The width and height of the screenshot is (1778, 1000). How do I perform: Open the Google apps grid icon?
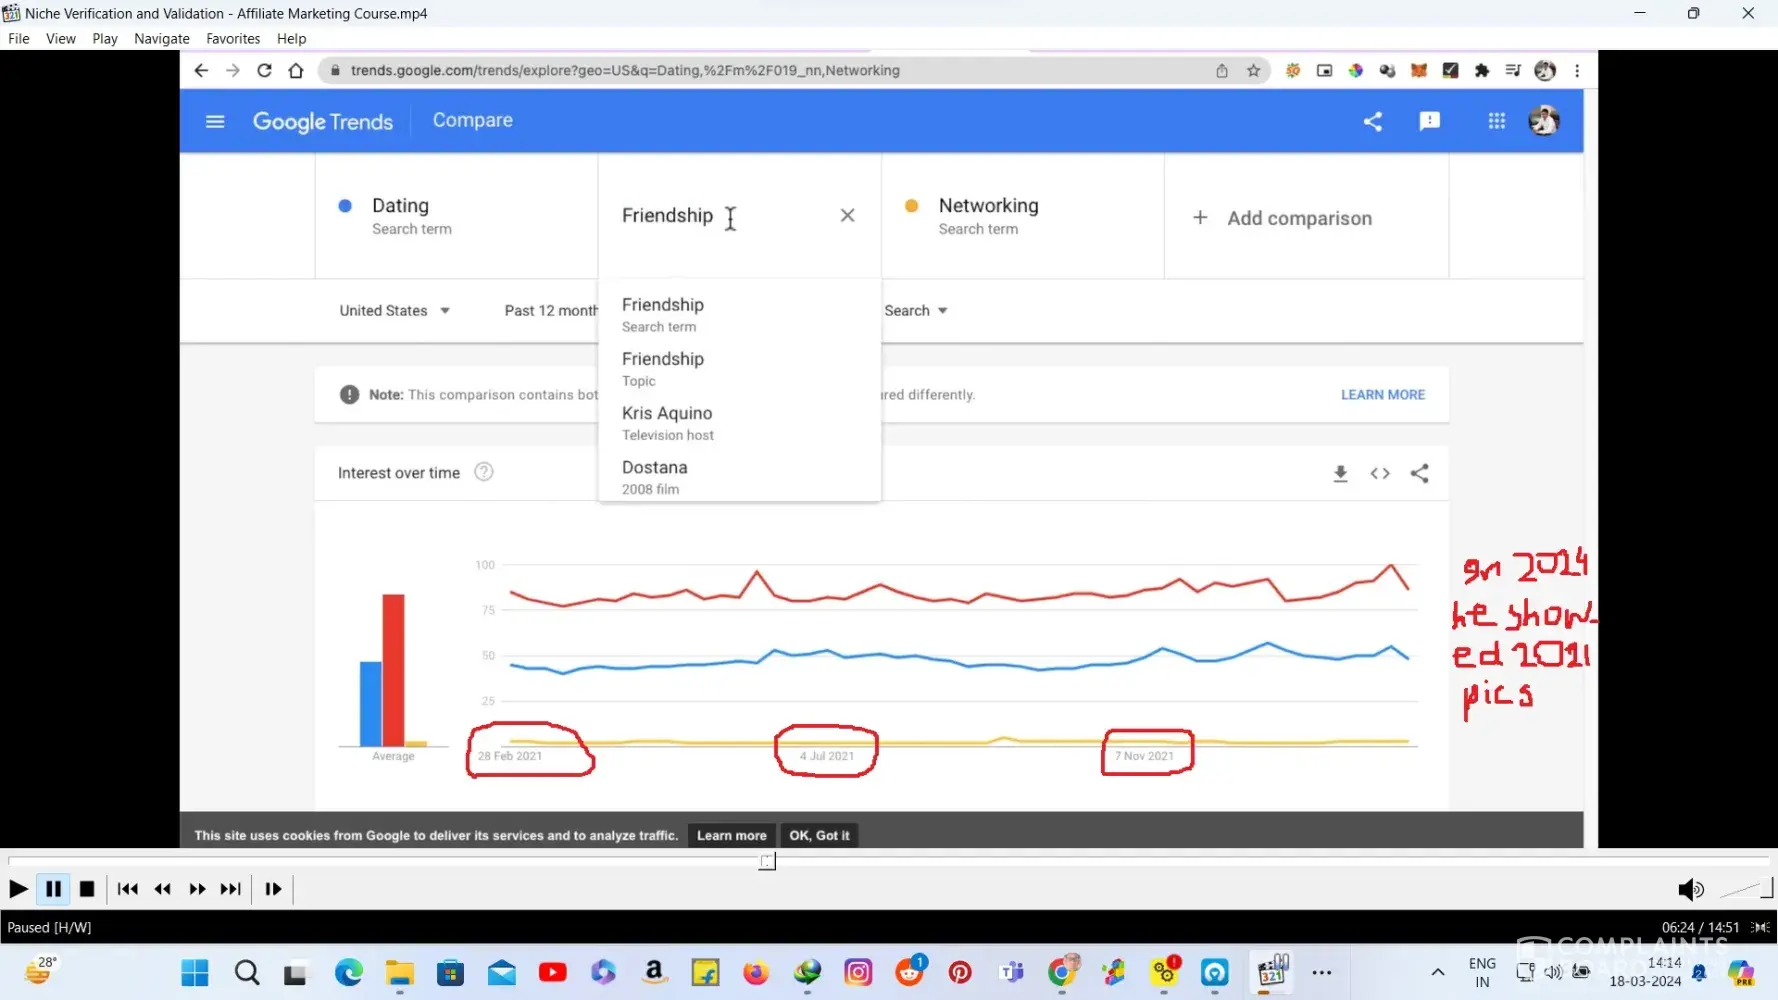pyautogui.click(x=1496, y=121)
